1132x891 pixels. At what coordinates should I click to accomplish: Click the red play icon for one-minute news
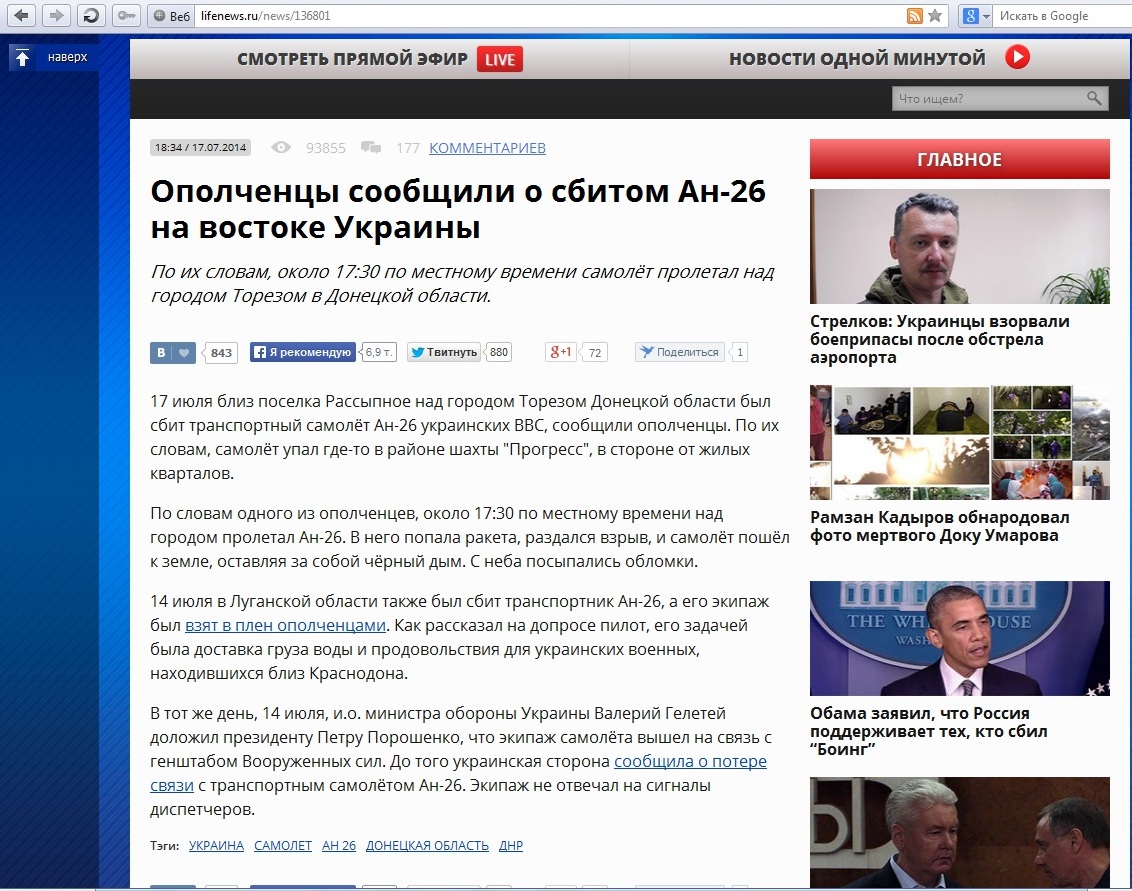coord(1017,58)
